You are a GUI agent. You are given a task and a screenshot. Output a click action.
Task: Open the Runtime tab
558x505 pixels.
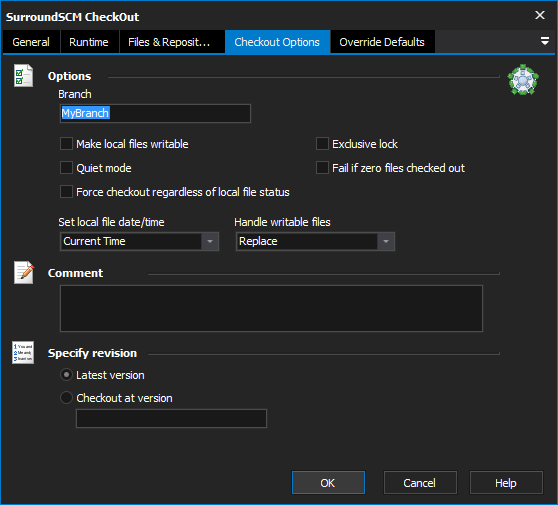89,42
